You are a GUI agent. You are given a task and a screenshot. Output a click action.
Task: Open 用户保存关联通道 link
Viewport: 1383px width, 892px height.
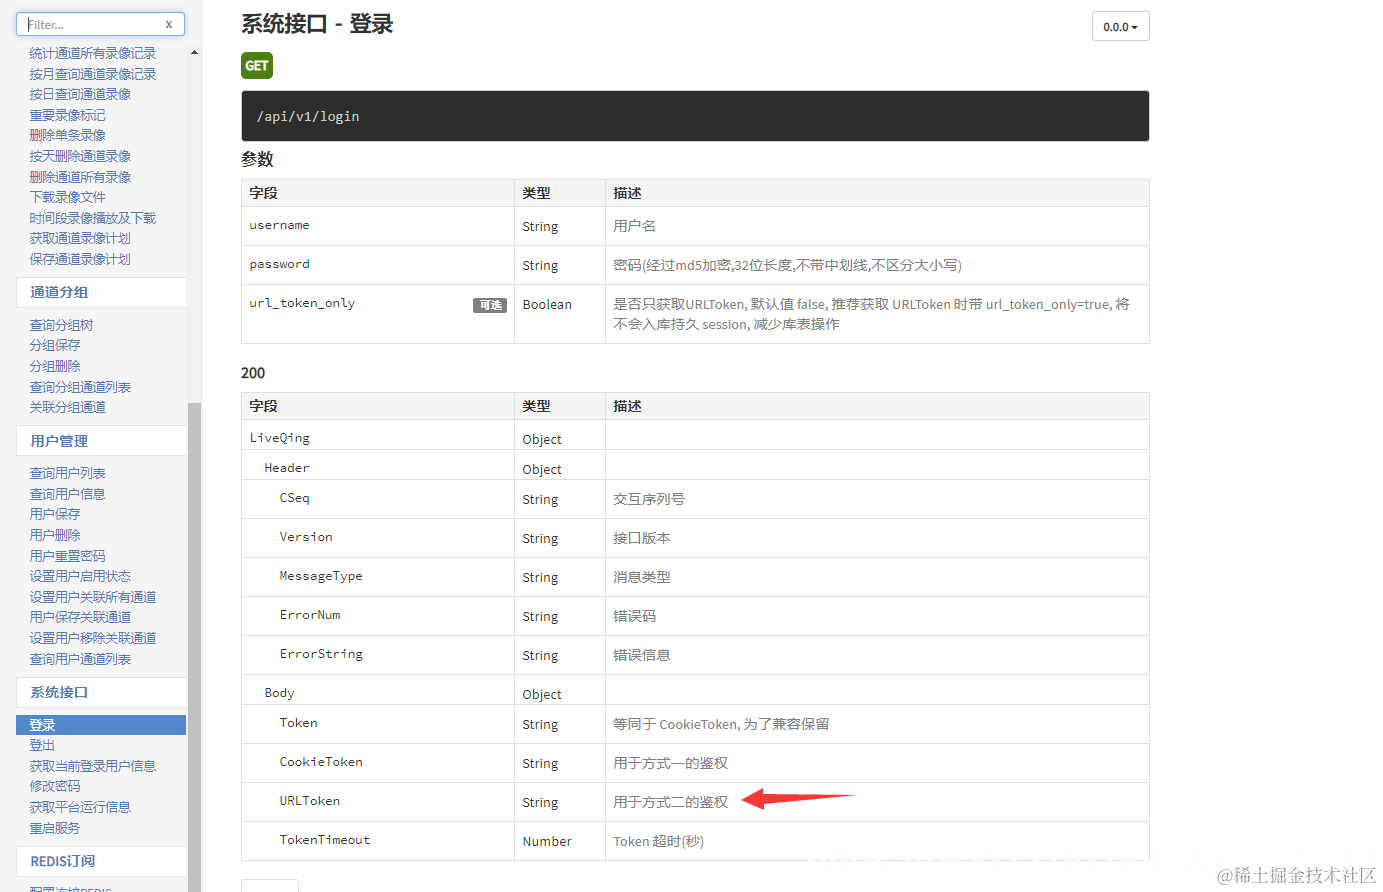point(80,617)
